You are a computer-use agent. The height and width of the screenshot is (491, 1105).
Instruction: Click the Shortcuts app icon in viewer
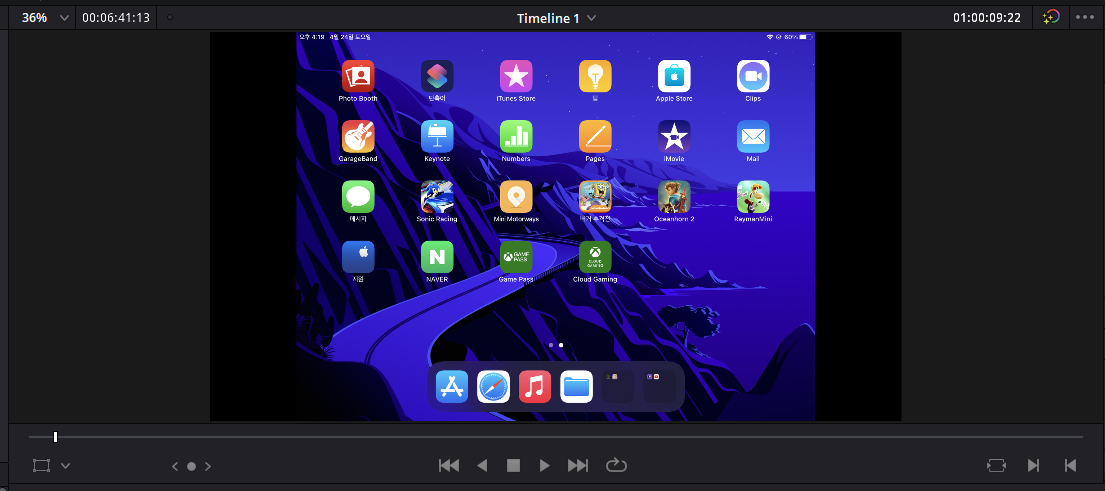click(437, 76)
